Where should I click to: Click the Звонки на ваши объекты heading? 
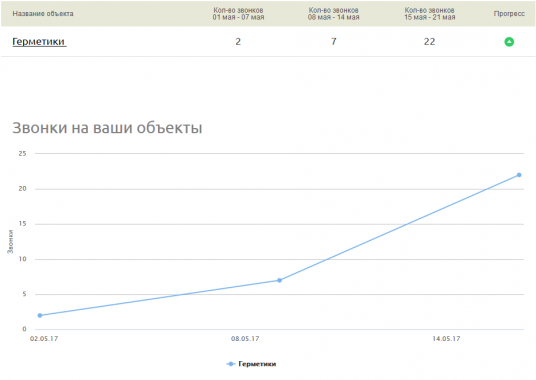(107, 128)
